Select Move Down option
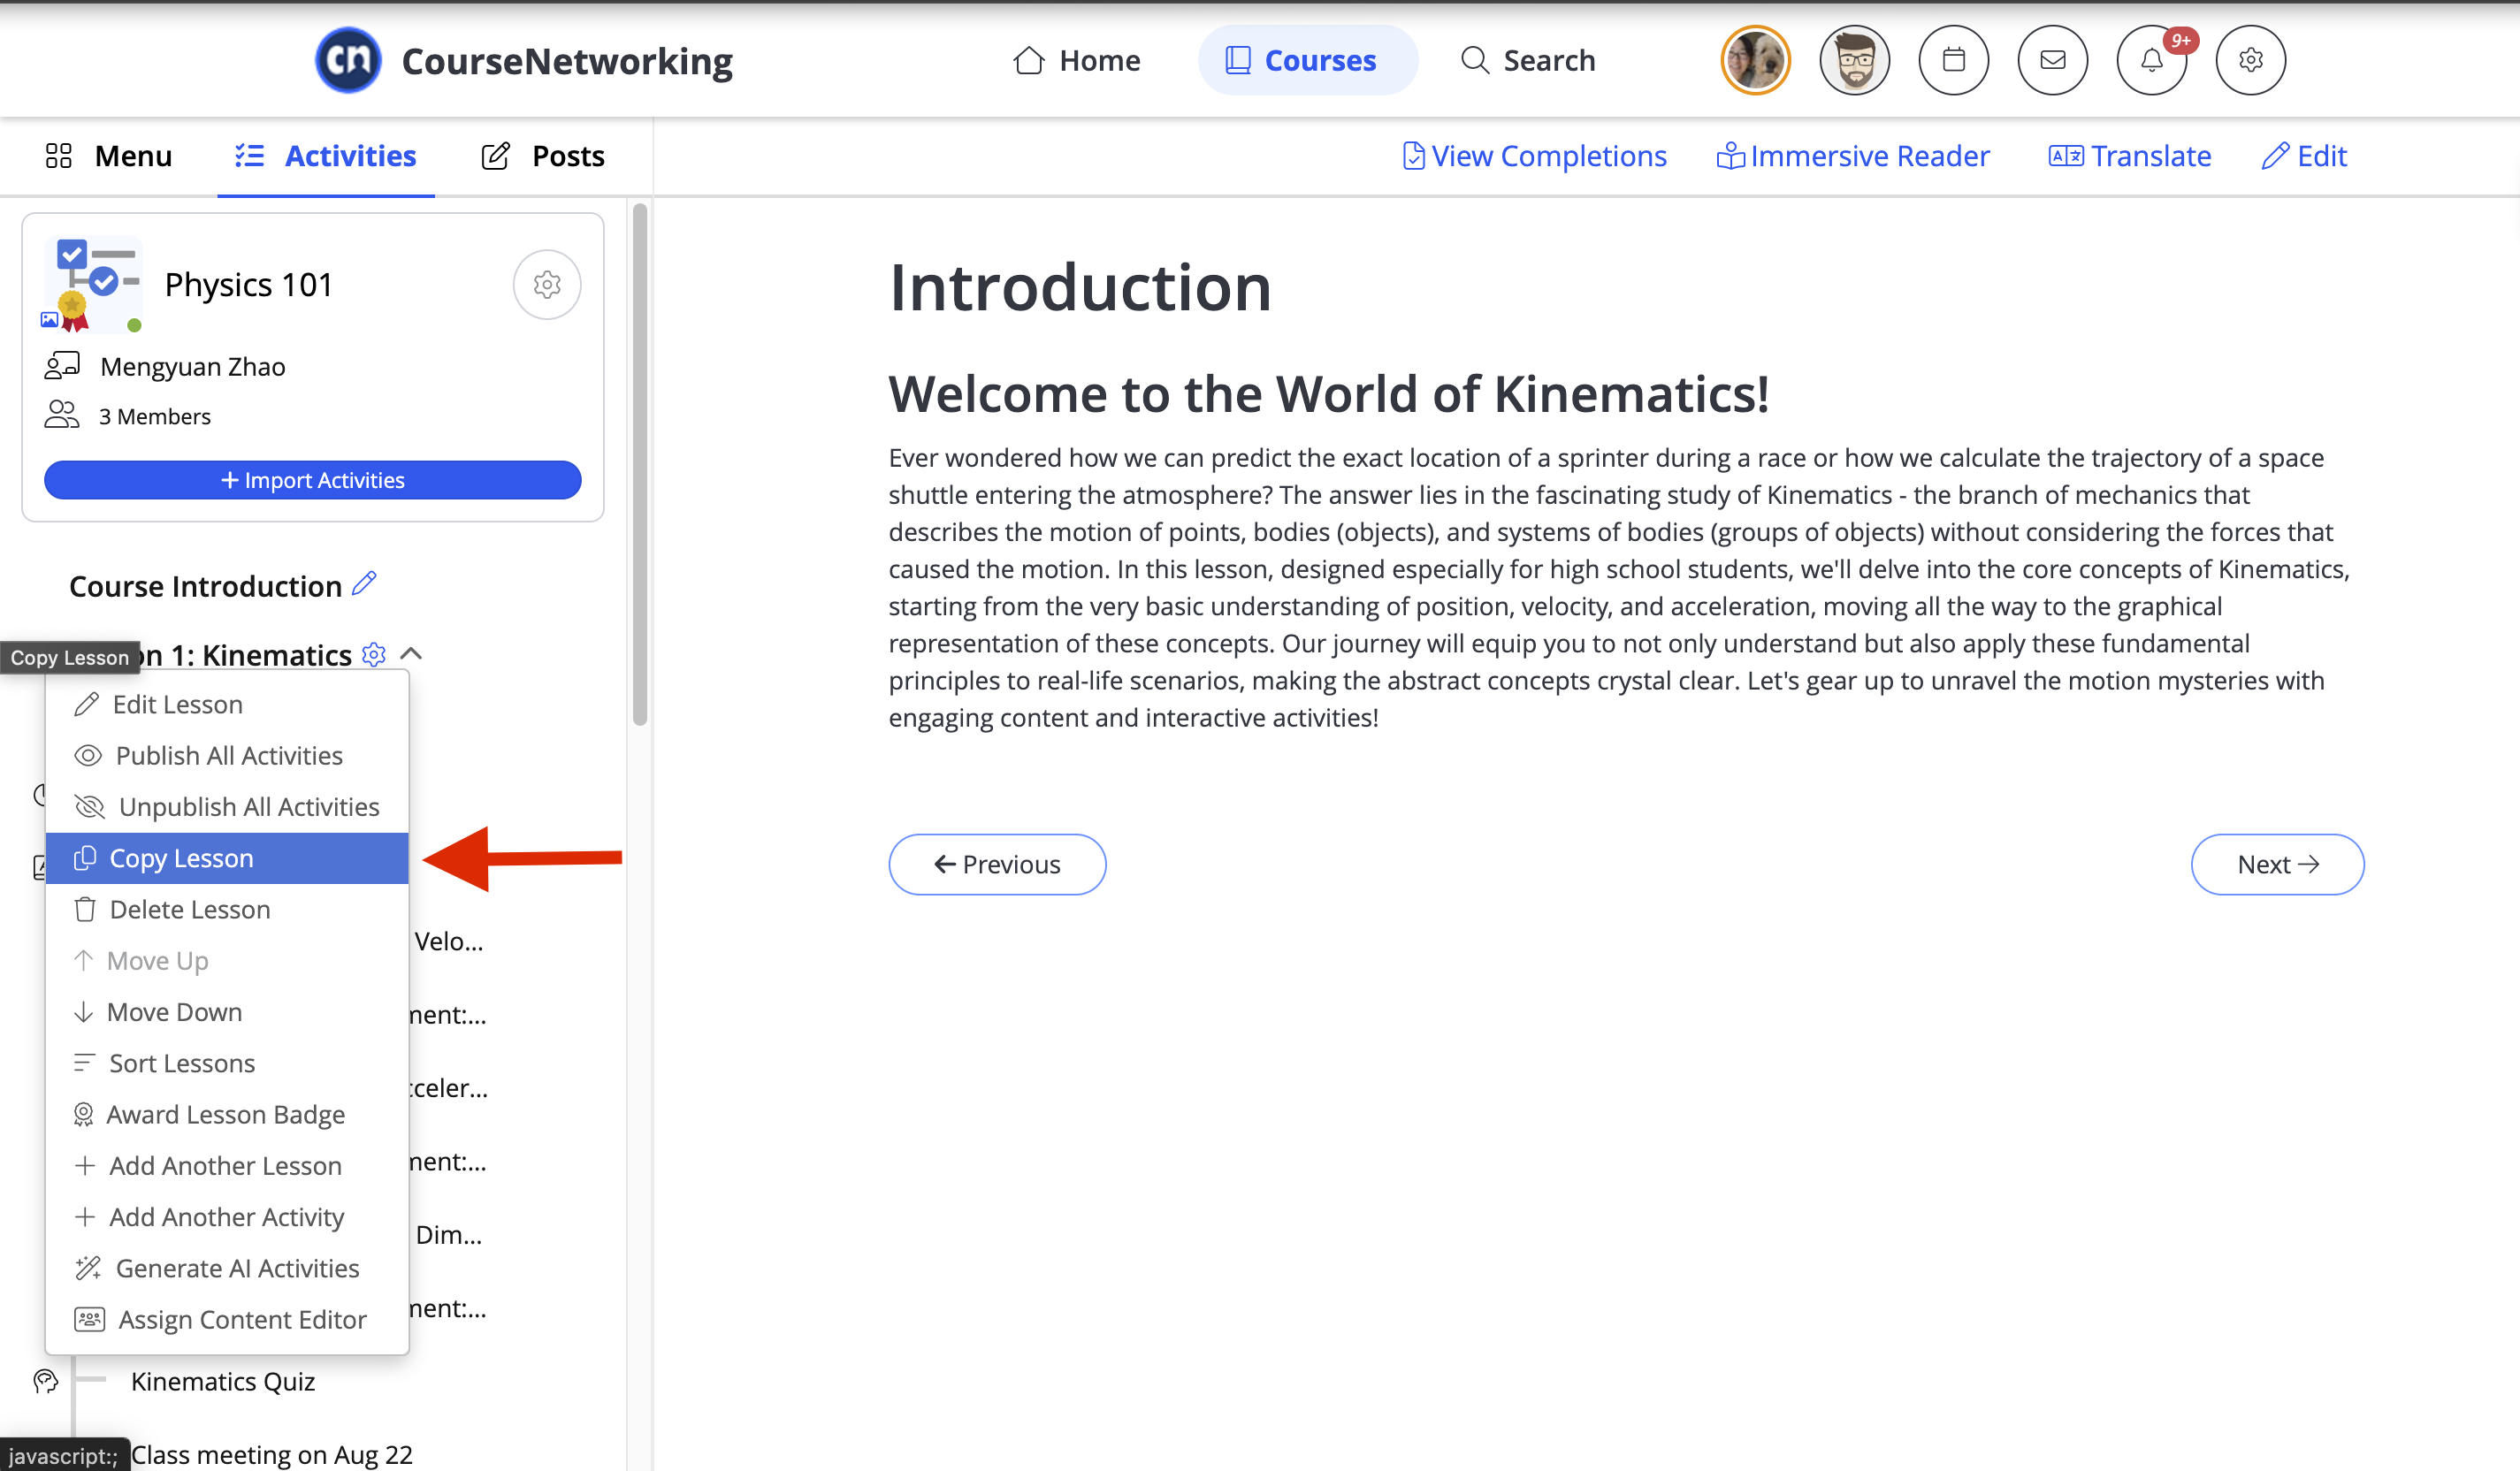2520x1471 pixels. point(227,1012)
